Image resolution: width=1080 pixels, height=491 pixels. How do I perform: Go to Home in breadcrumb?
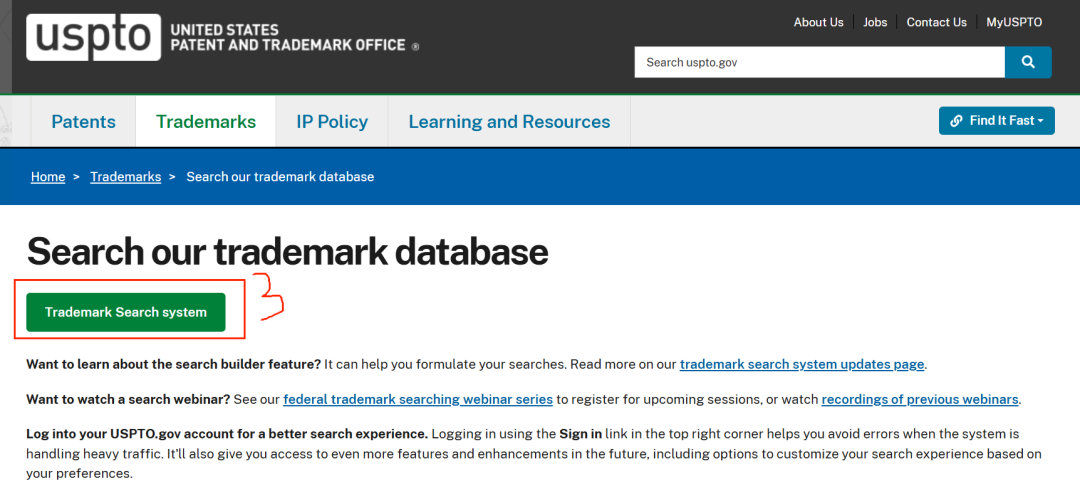coord(48,177)
